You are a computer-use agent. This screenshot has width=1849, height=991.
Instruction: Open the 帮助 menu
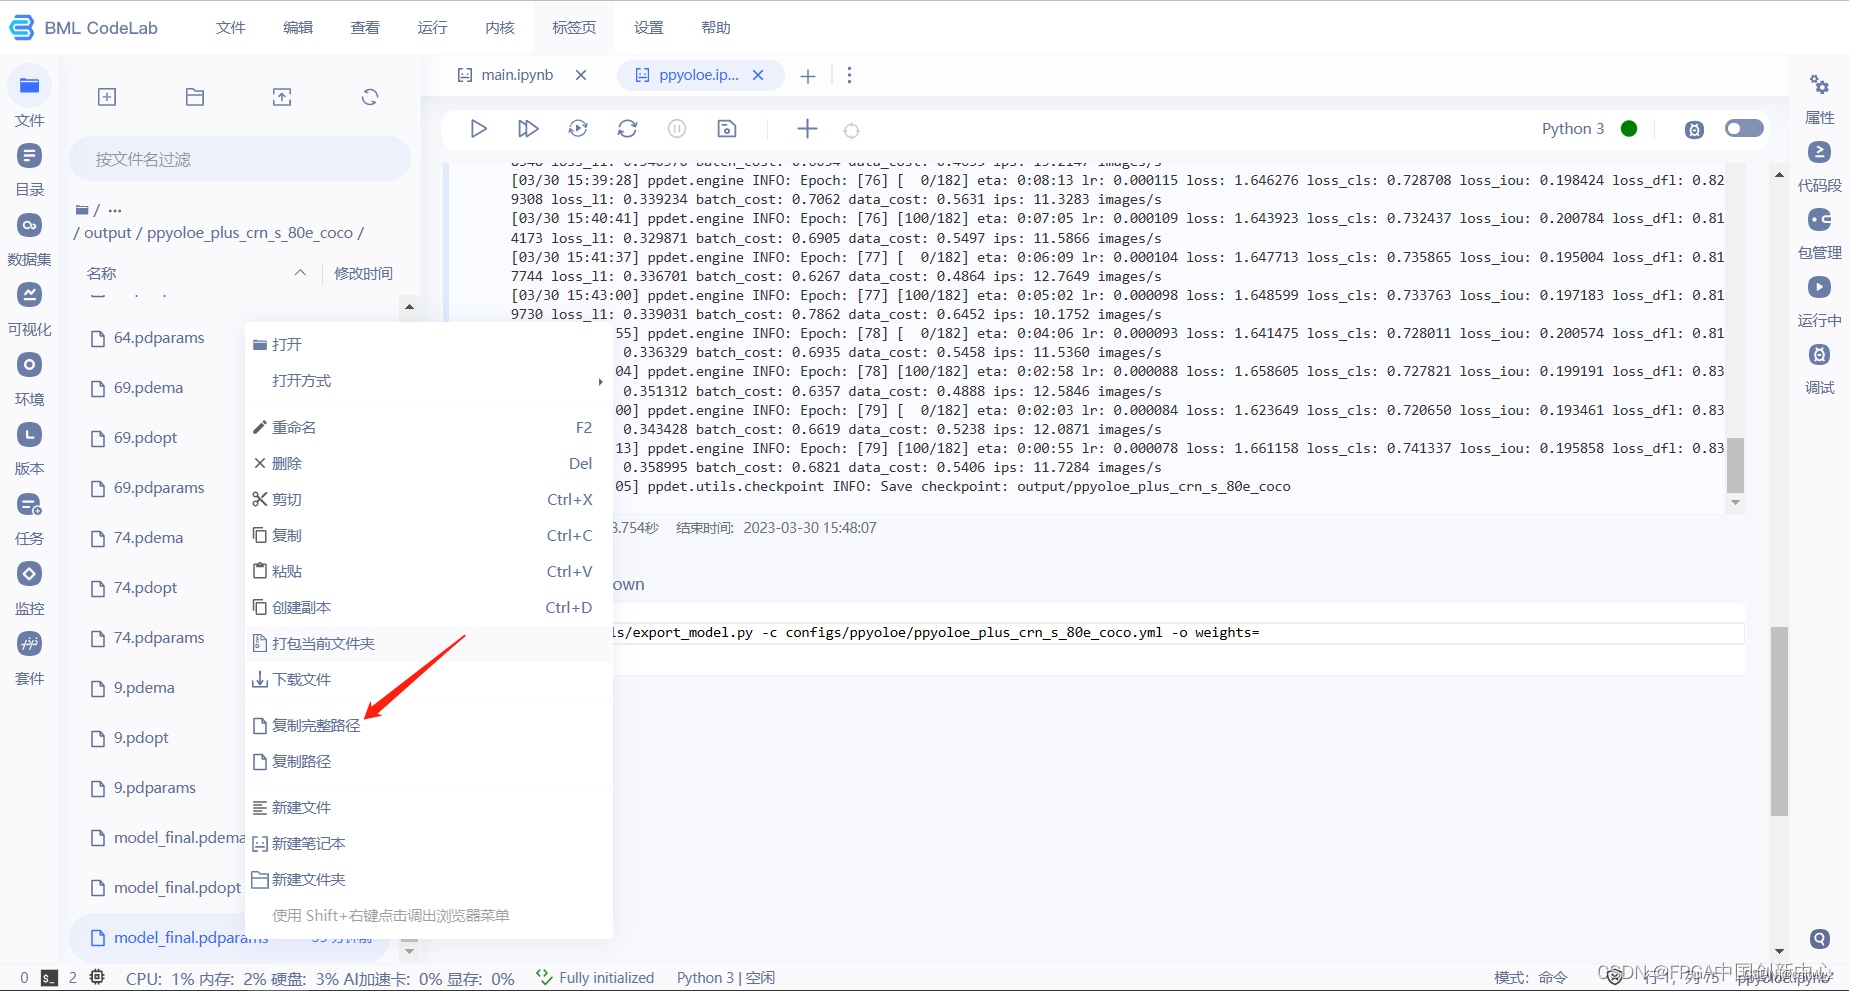[x=716, y=27]
